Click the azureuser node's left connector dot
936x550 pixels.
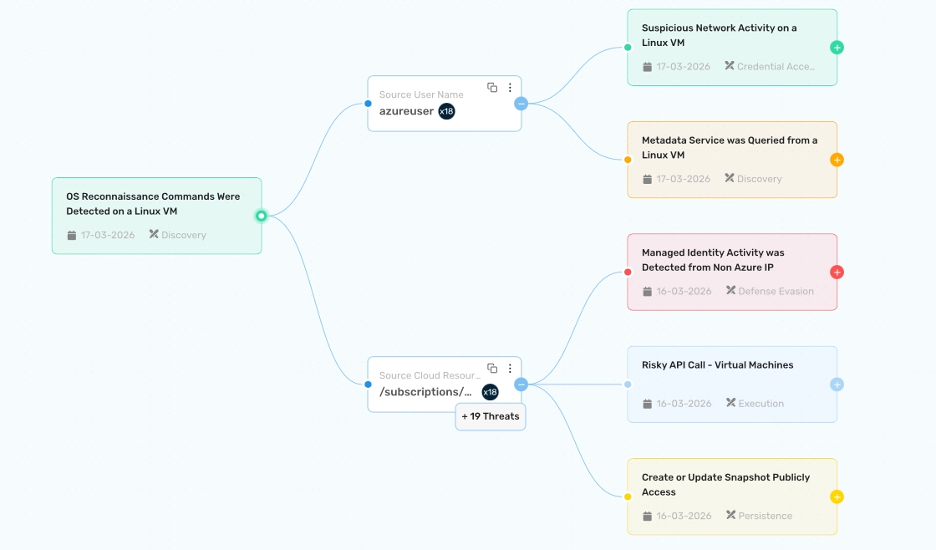click(x=368, y=104)
